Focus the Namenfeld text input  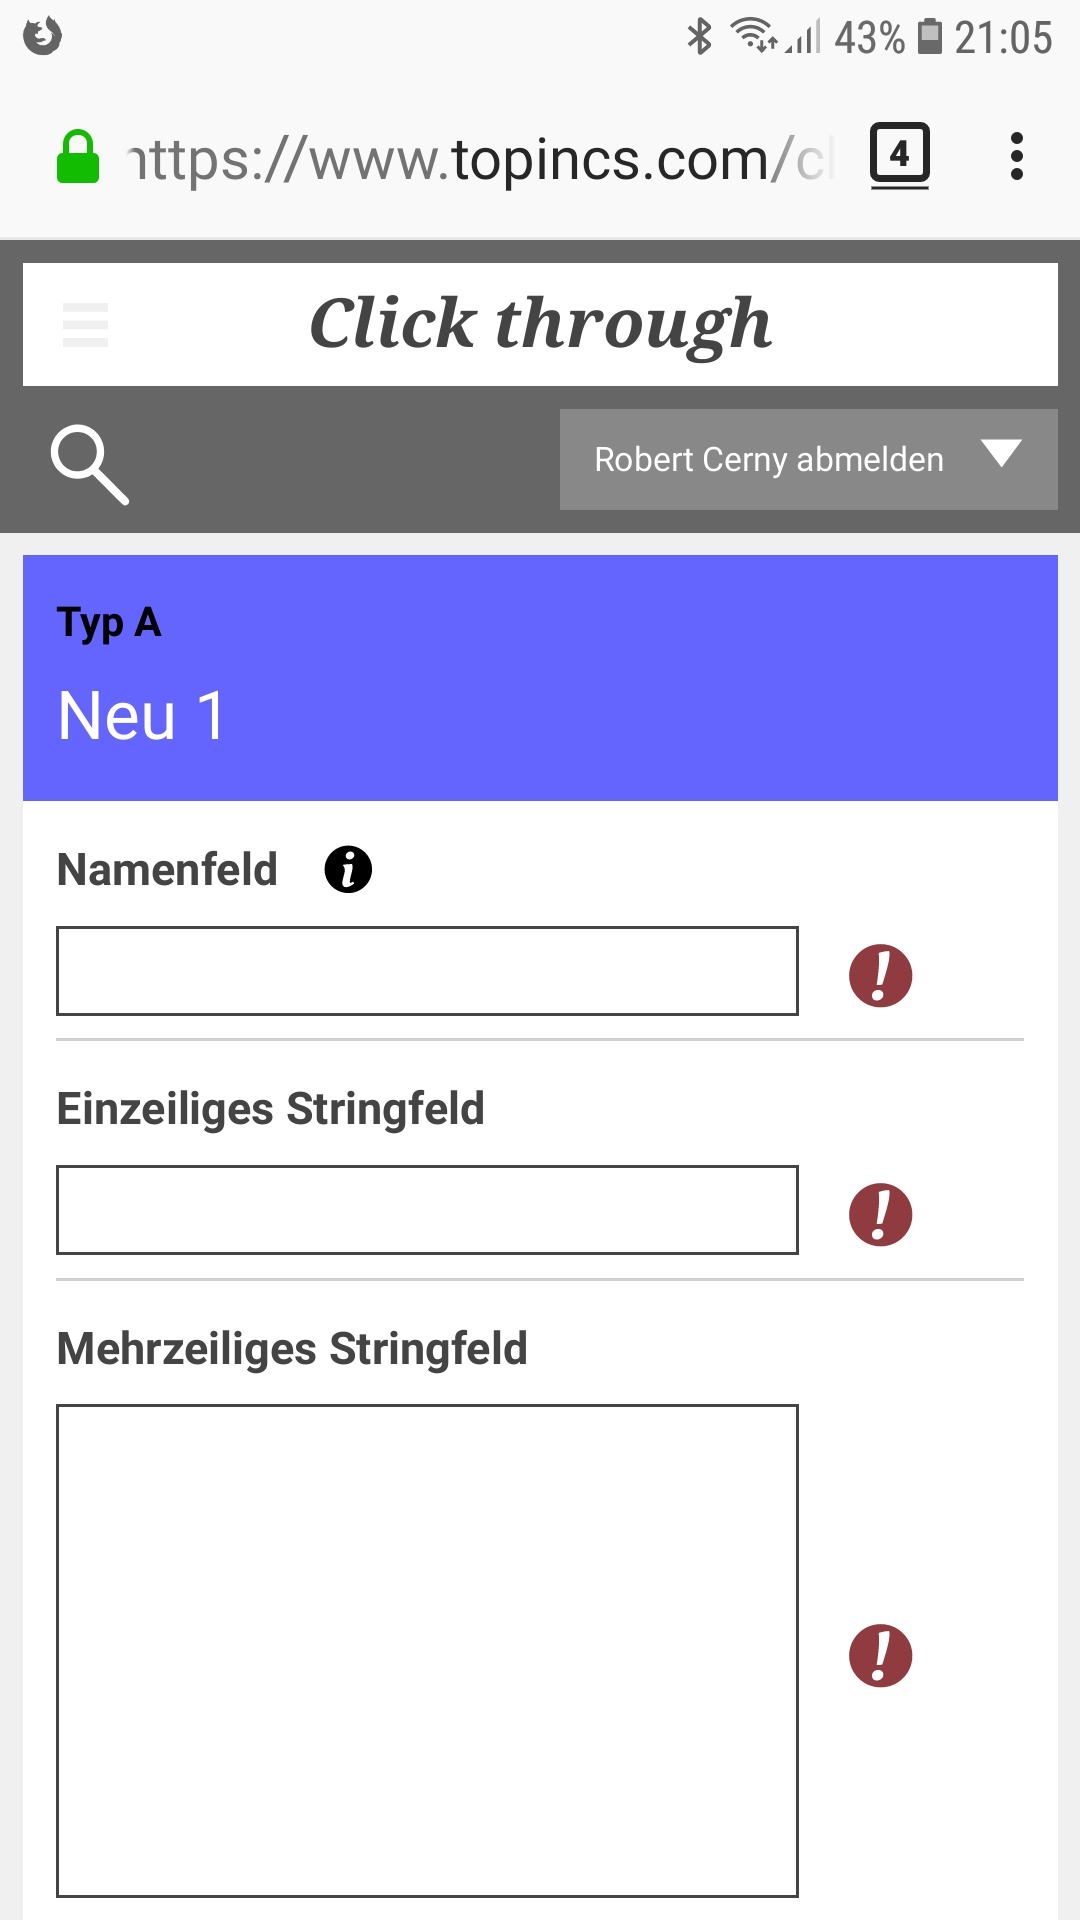click(x=427, y=971)
